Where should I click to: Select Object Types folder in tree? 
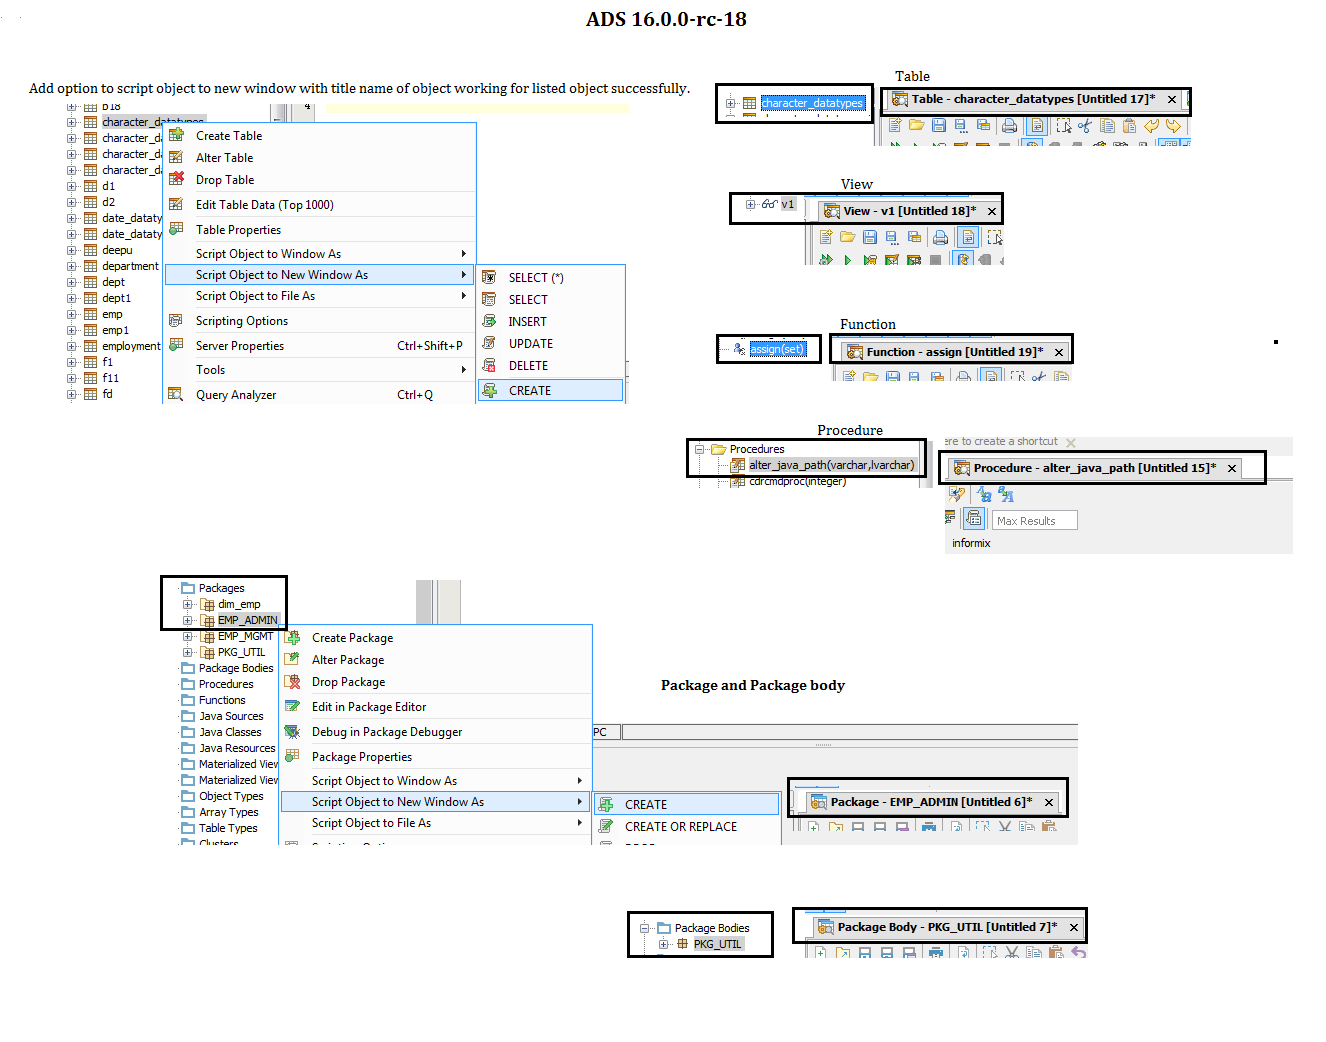pyautogui.click(x=231, y=796)
